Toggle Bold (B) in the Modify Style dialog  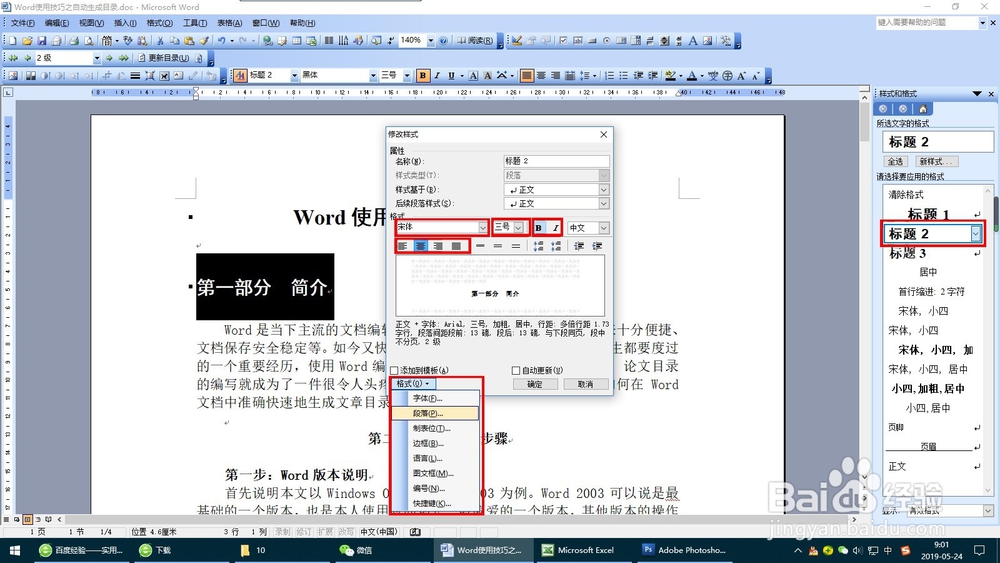(539, 228)
